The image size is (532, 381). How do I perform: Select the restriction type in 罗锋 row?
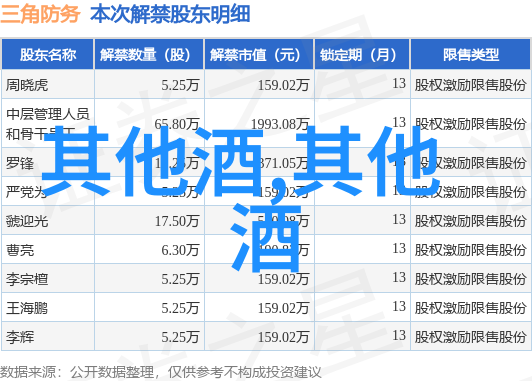coord(470,164)
